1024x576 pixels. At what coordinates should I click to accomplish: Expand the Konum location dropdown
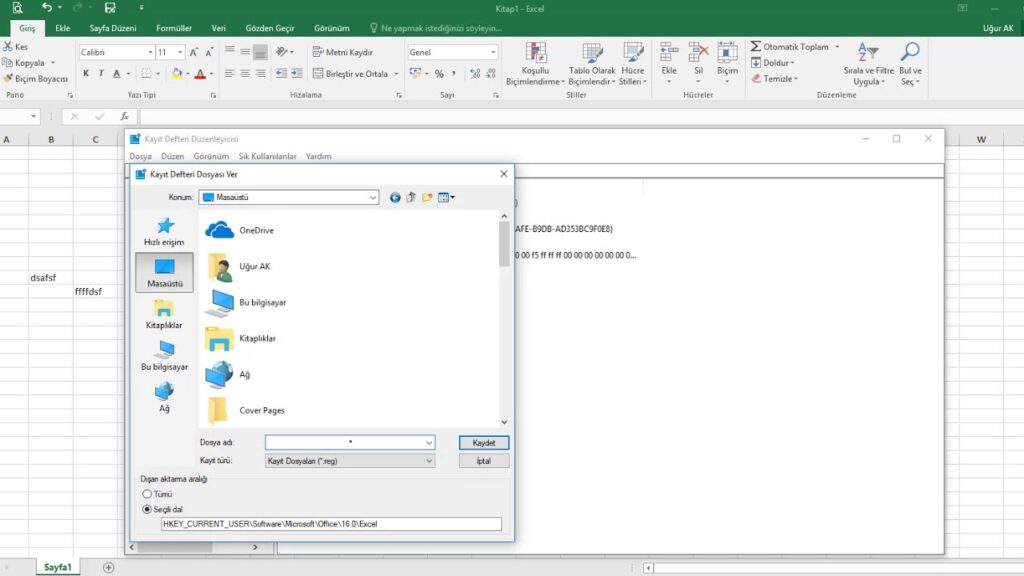point(373,198)
